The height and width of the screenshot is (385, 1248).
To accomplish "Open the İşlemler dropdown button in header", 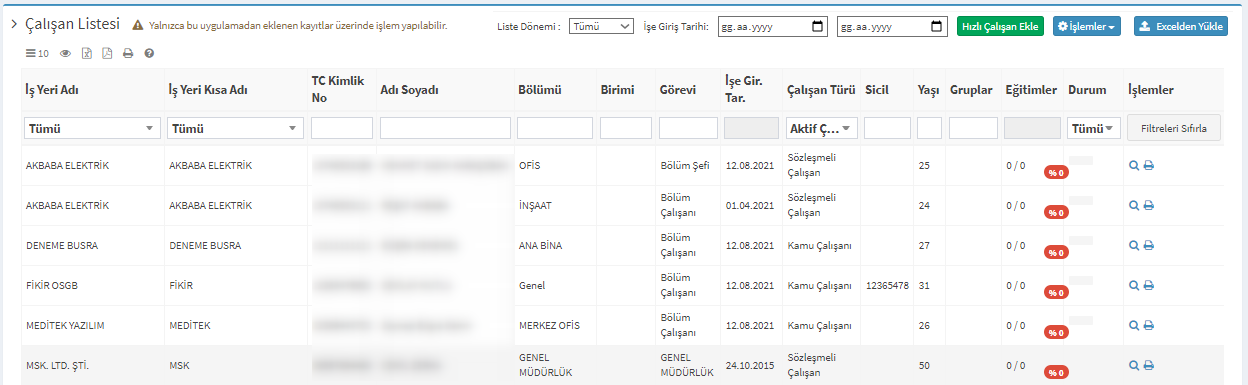I will 1087,27.
